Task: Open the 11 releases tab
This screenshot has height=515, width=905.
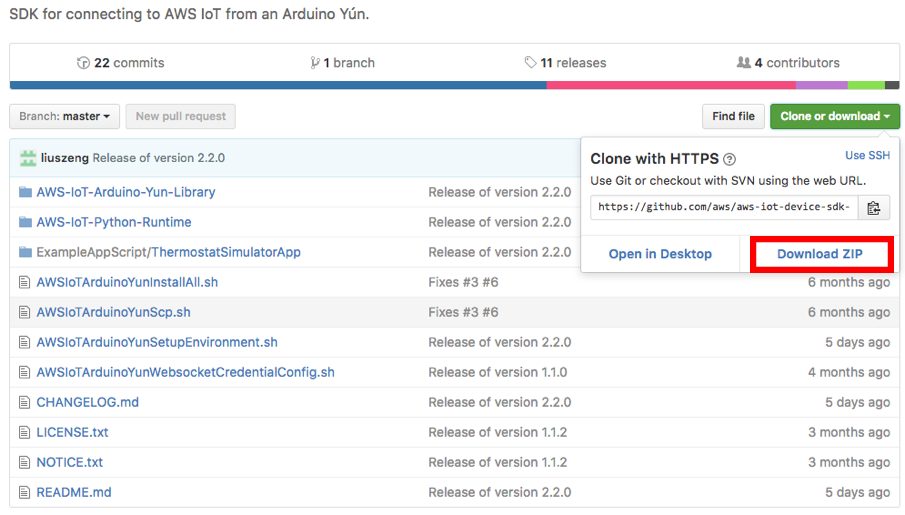Action: [x=565, y=62]
